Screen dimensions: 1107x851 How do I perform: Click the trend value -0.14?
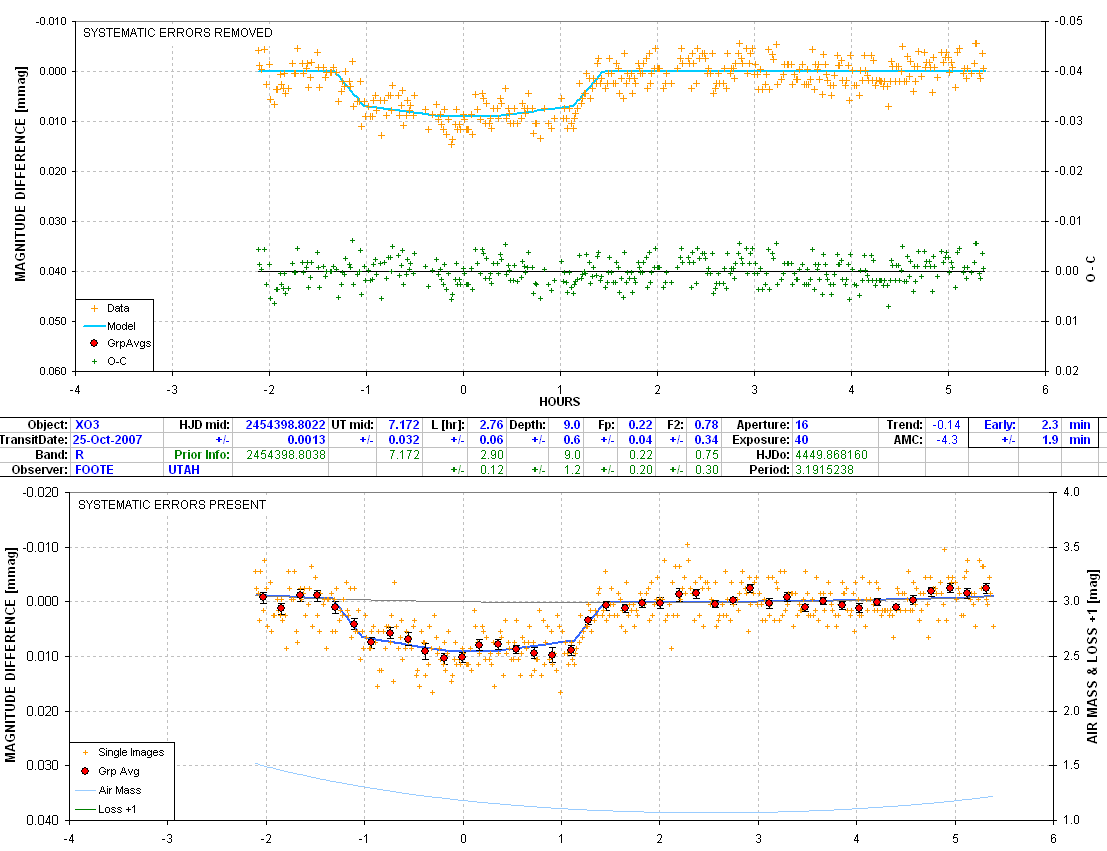pos(946,424)
